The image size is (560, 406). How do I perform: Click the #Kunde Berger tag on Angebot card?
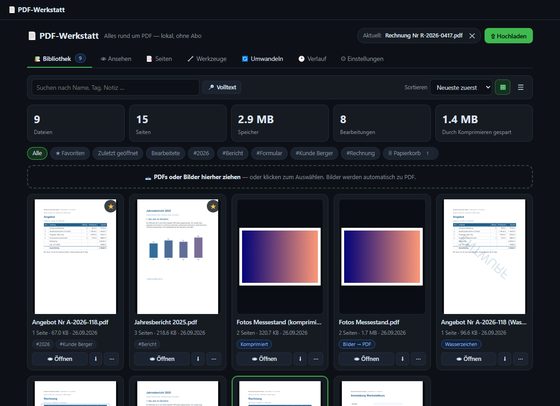point(76,345)
